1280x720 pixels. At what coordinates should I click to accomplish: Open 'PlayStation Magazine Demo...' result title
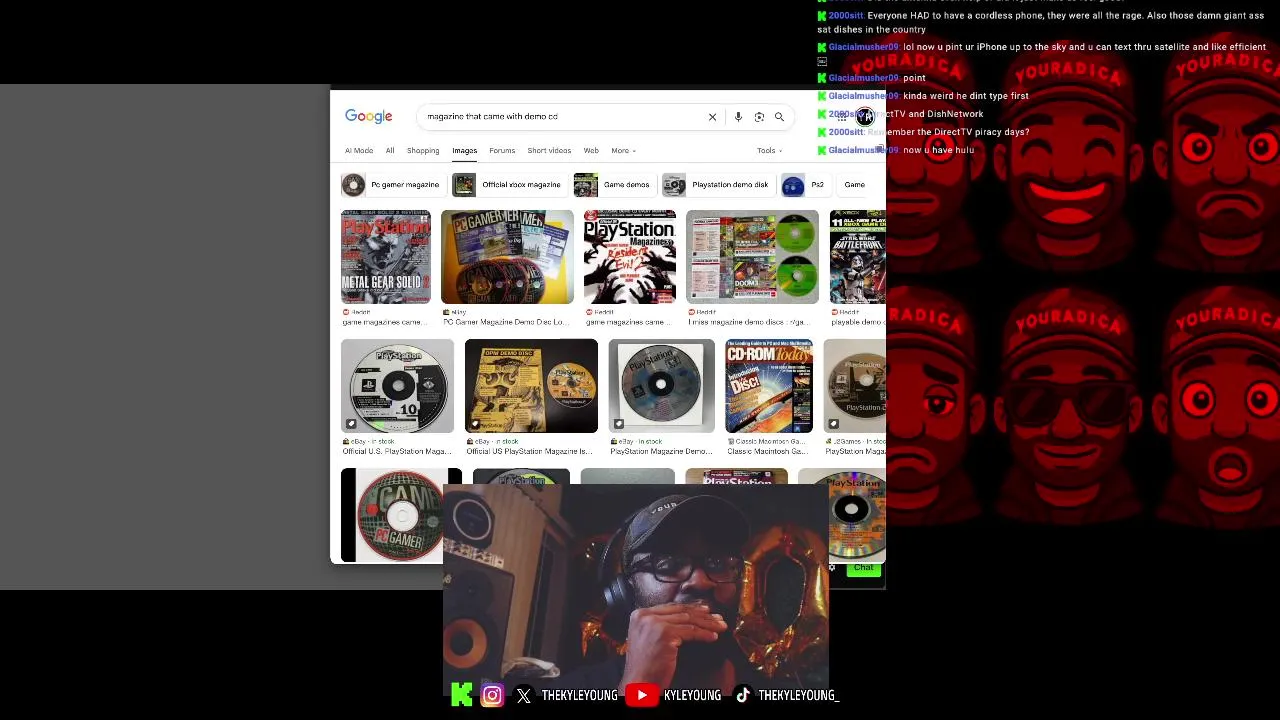click(x=661, y=451)
